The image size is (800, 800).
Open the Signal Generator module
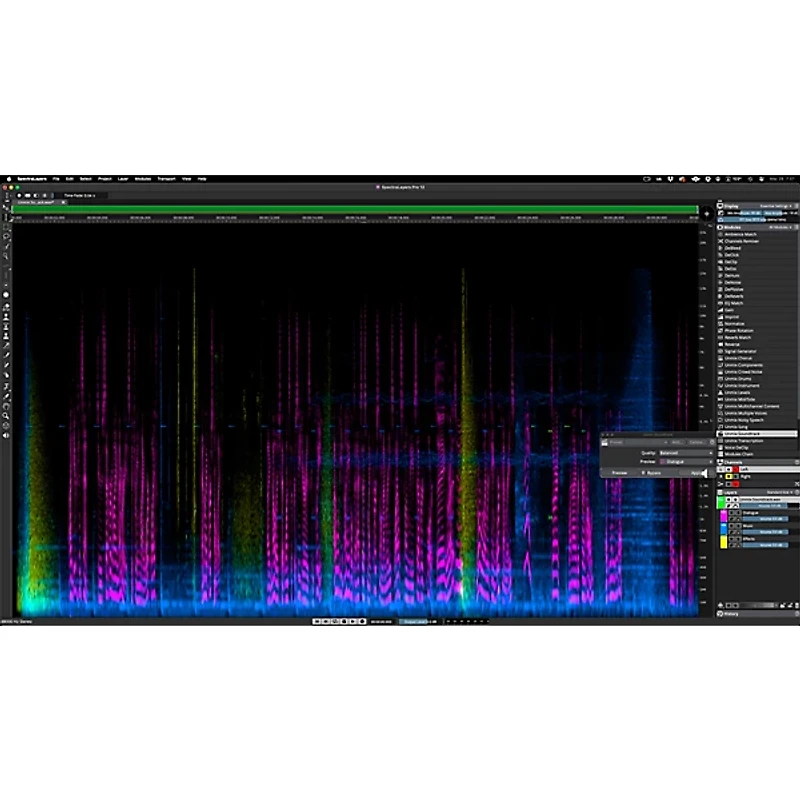click(752, 350)
